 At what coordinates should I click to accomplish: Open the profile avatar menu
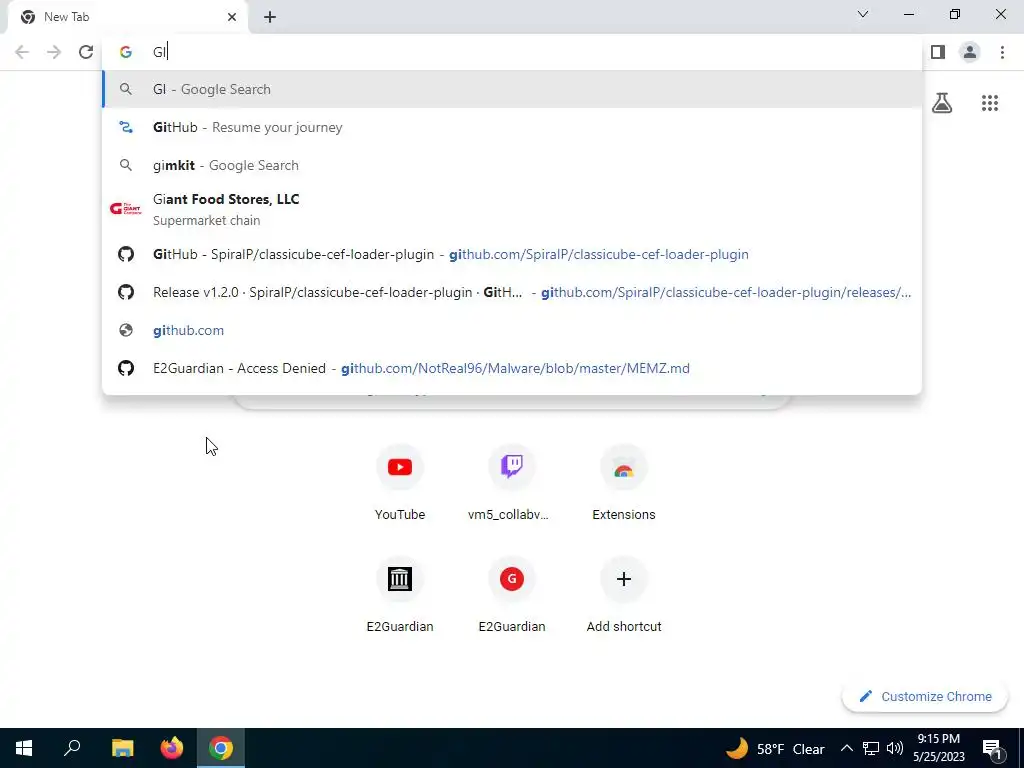pyautogui.click(x=970, y=52)
